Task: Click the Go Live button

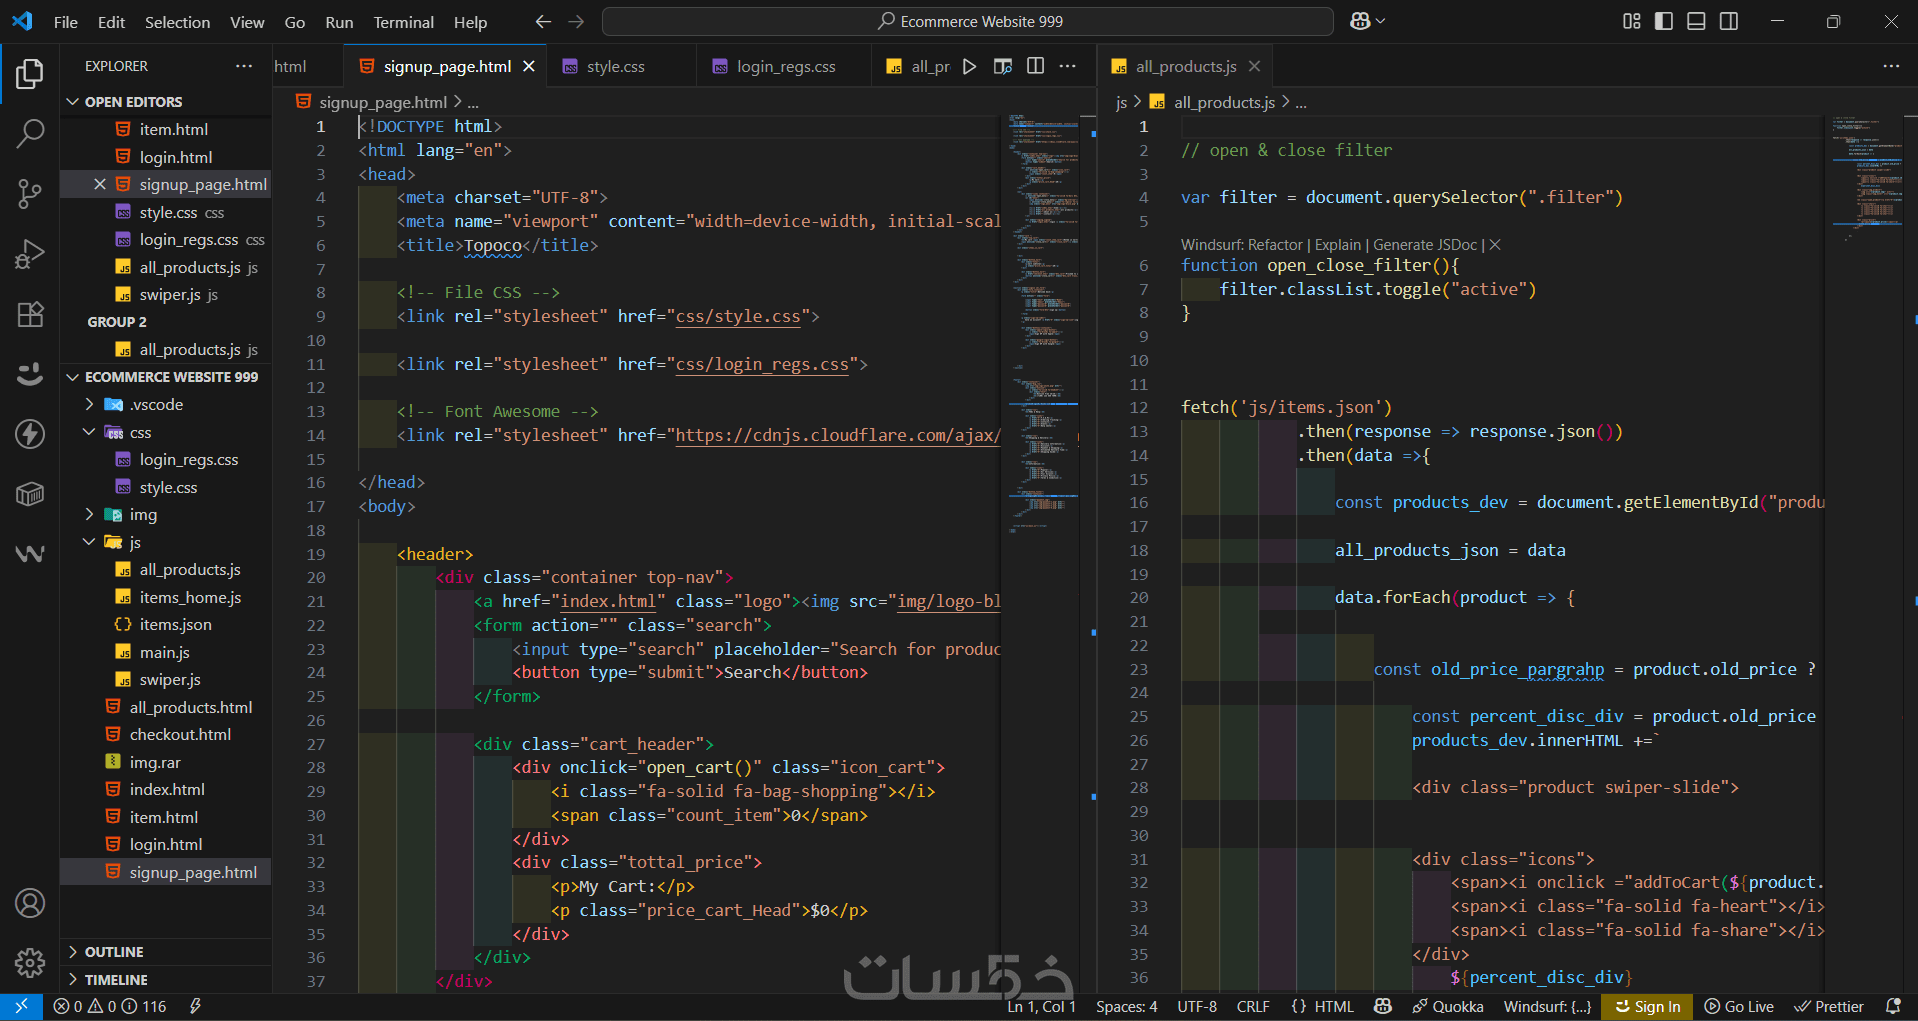Action: 1739,1006
